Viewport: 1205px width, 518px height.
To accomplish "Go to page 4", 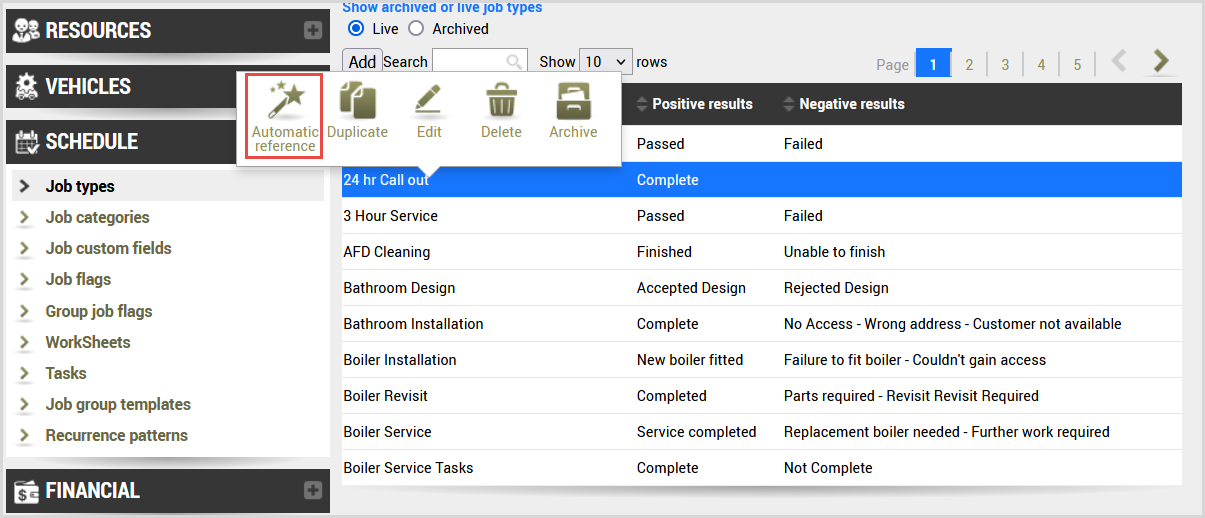I will [x=1041, y=64].
